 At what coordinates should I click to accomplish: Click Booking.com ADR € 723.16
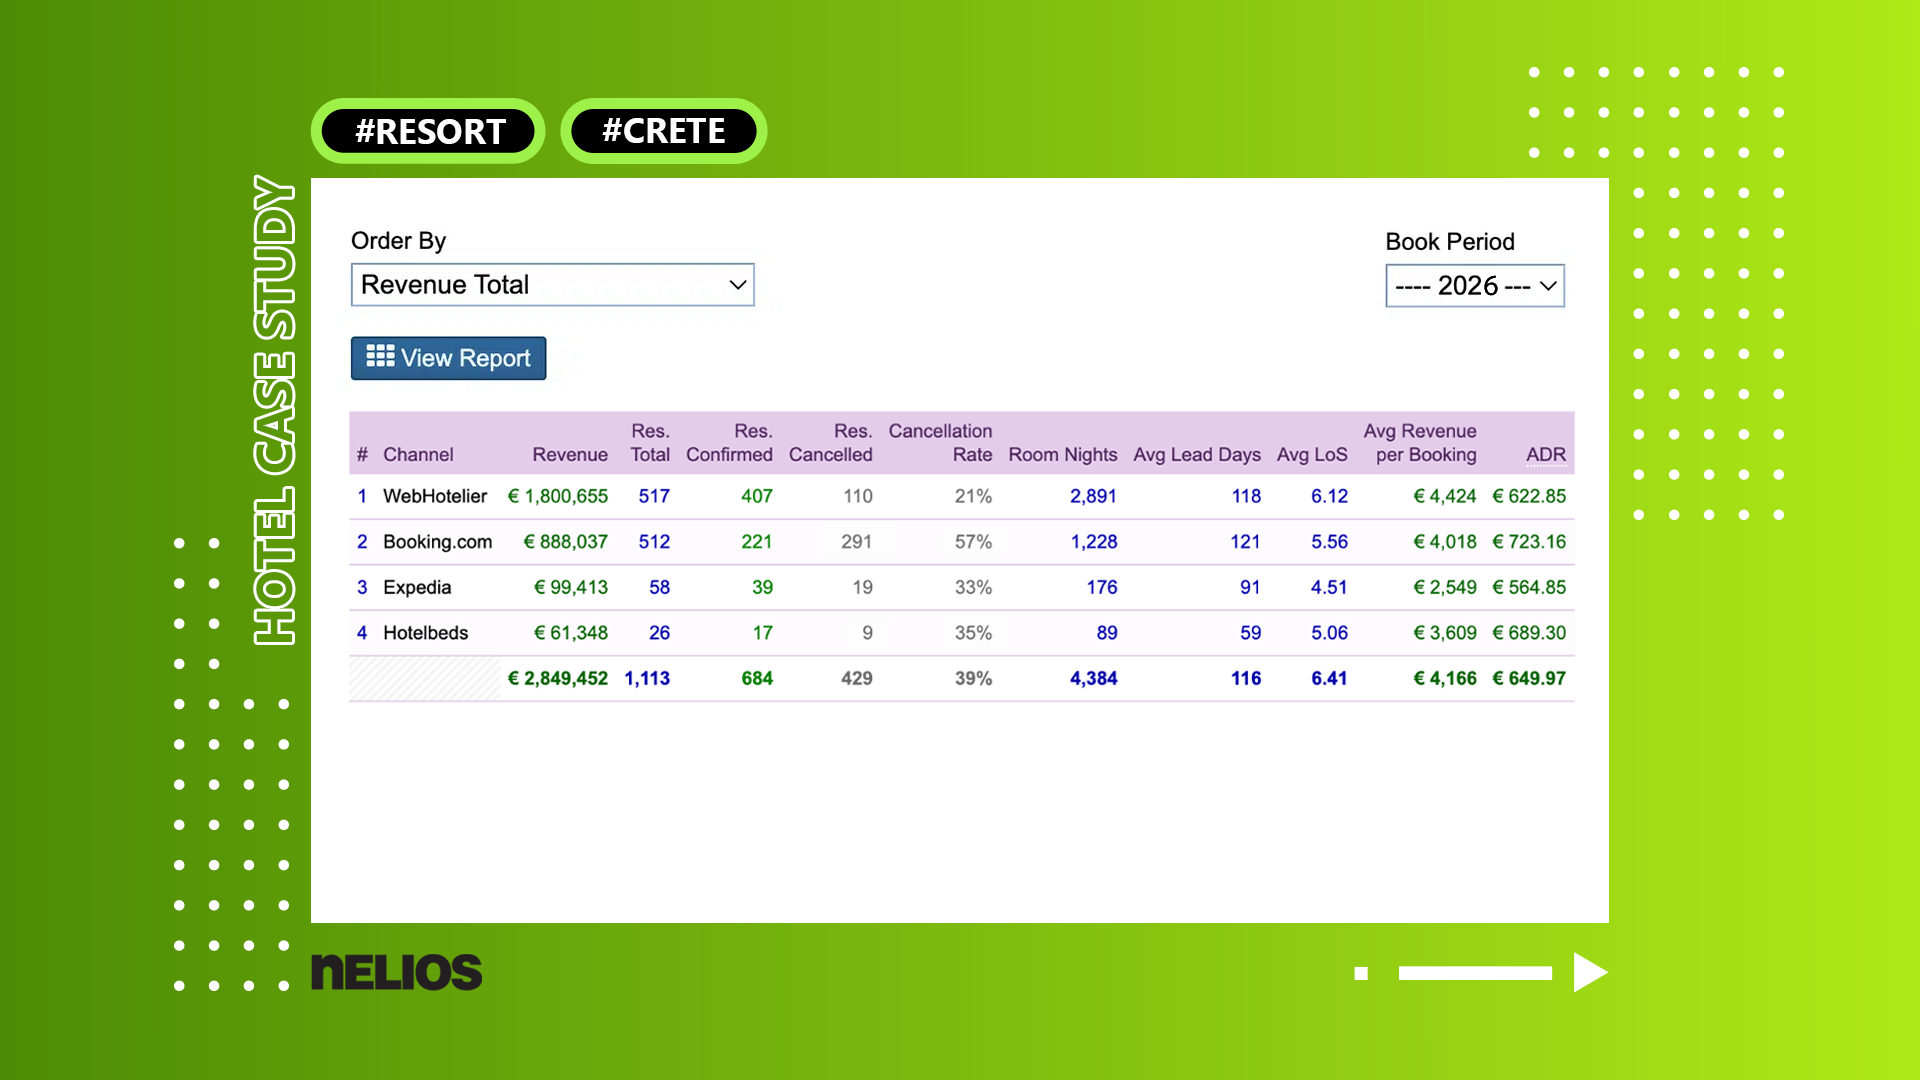click(1529, 542)
